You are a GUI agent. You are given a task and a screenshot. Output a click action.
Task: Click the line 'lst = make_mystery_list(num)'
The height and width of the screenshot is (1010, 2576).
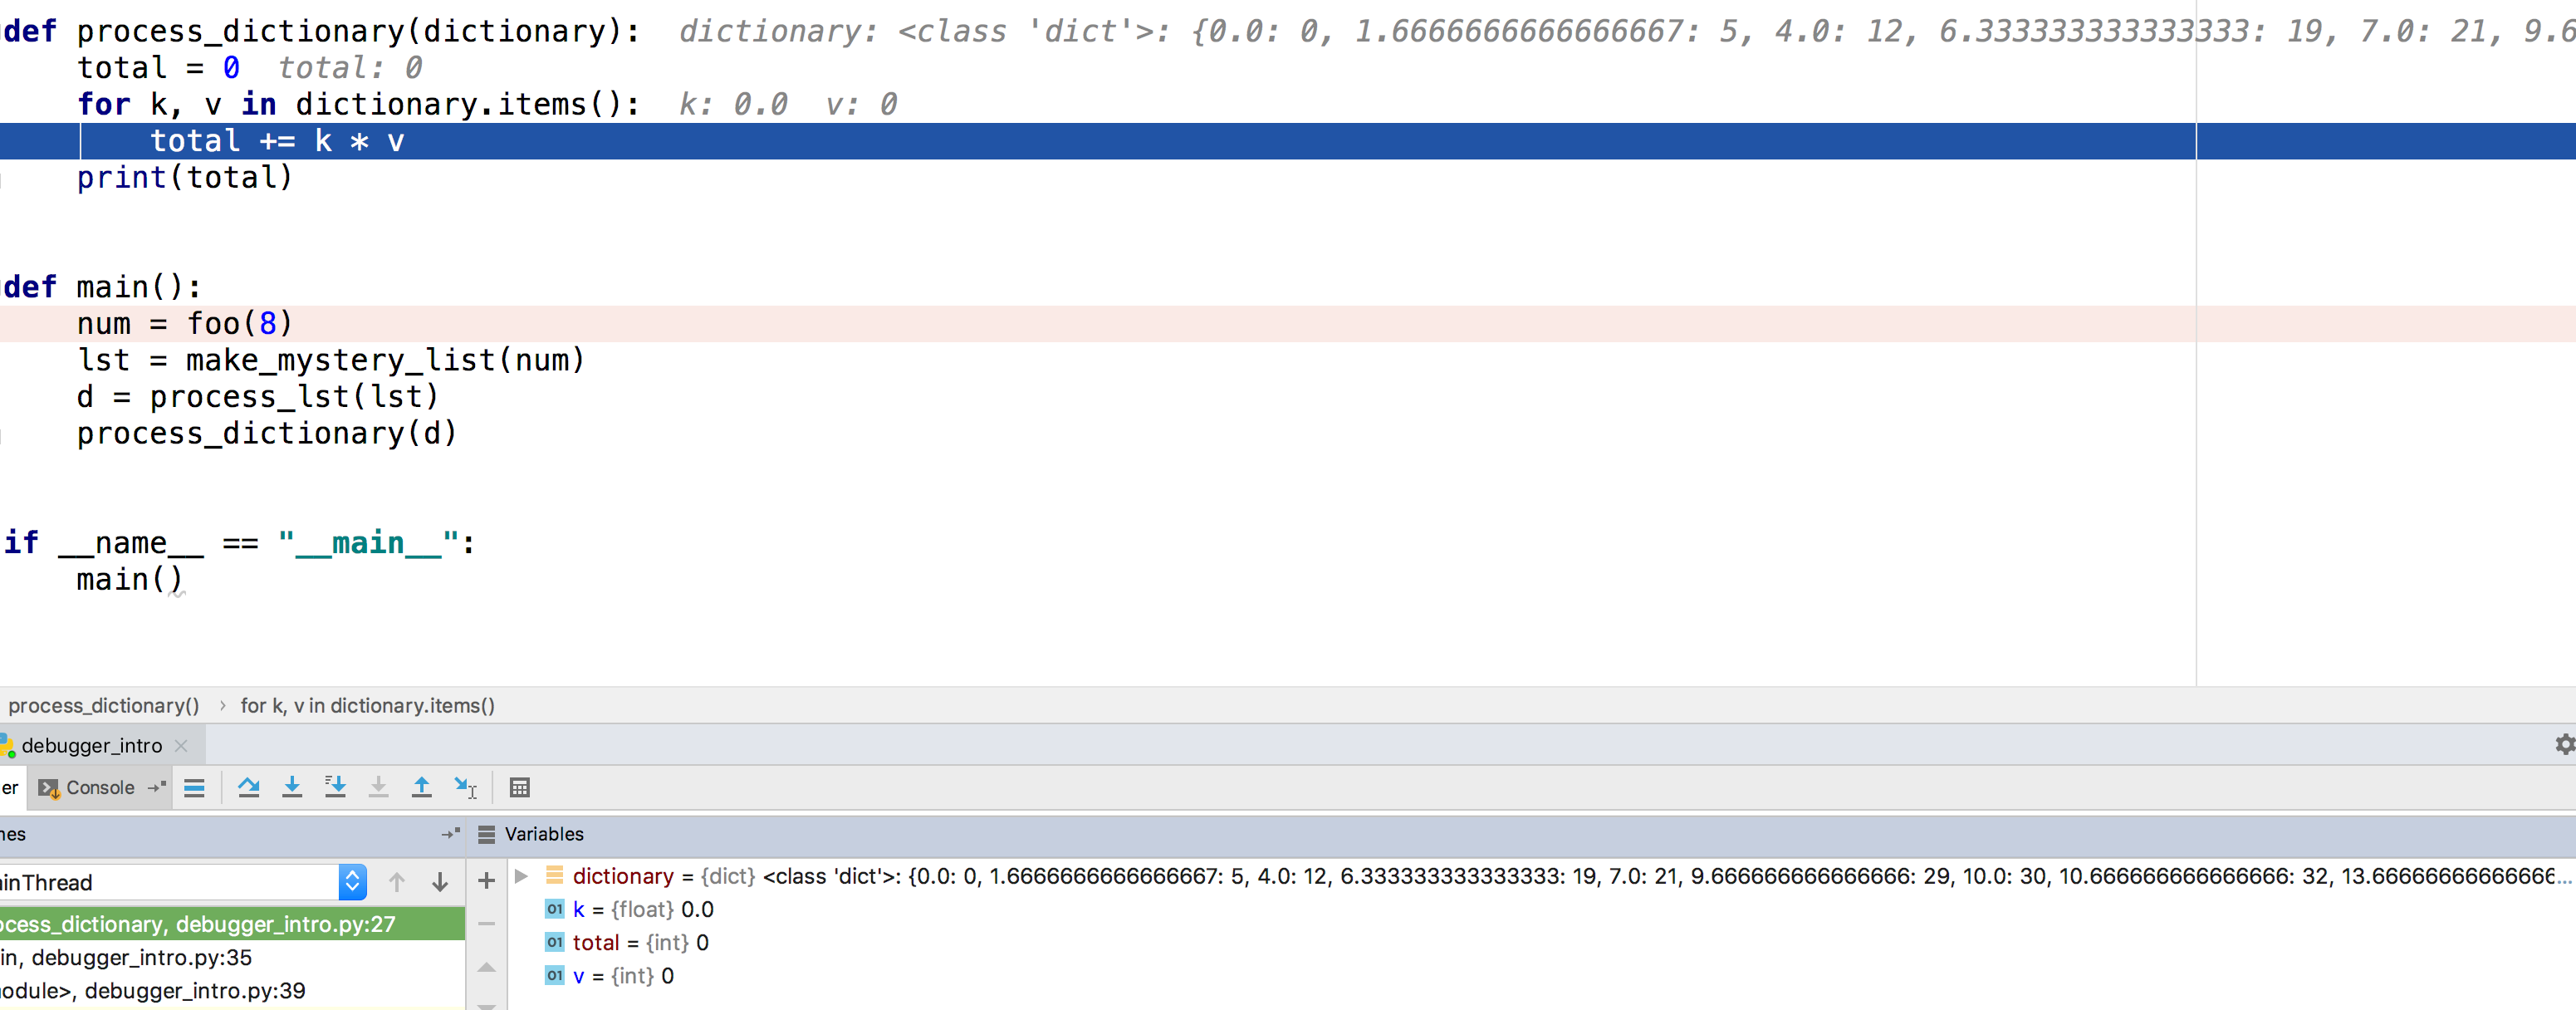pos(331,360)
